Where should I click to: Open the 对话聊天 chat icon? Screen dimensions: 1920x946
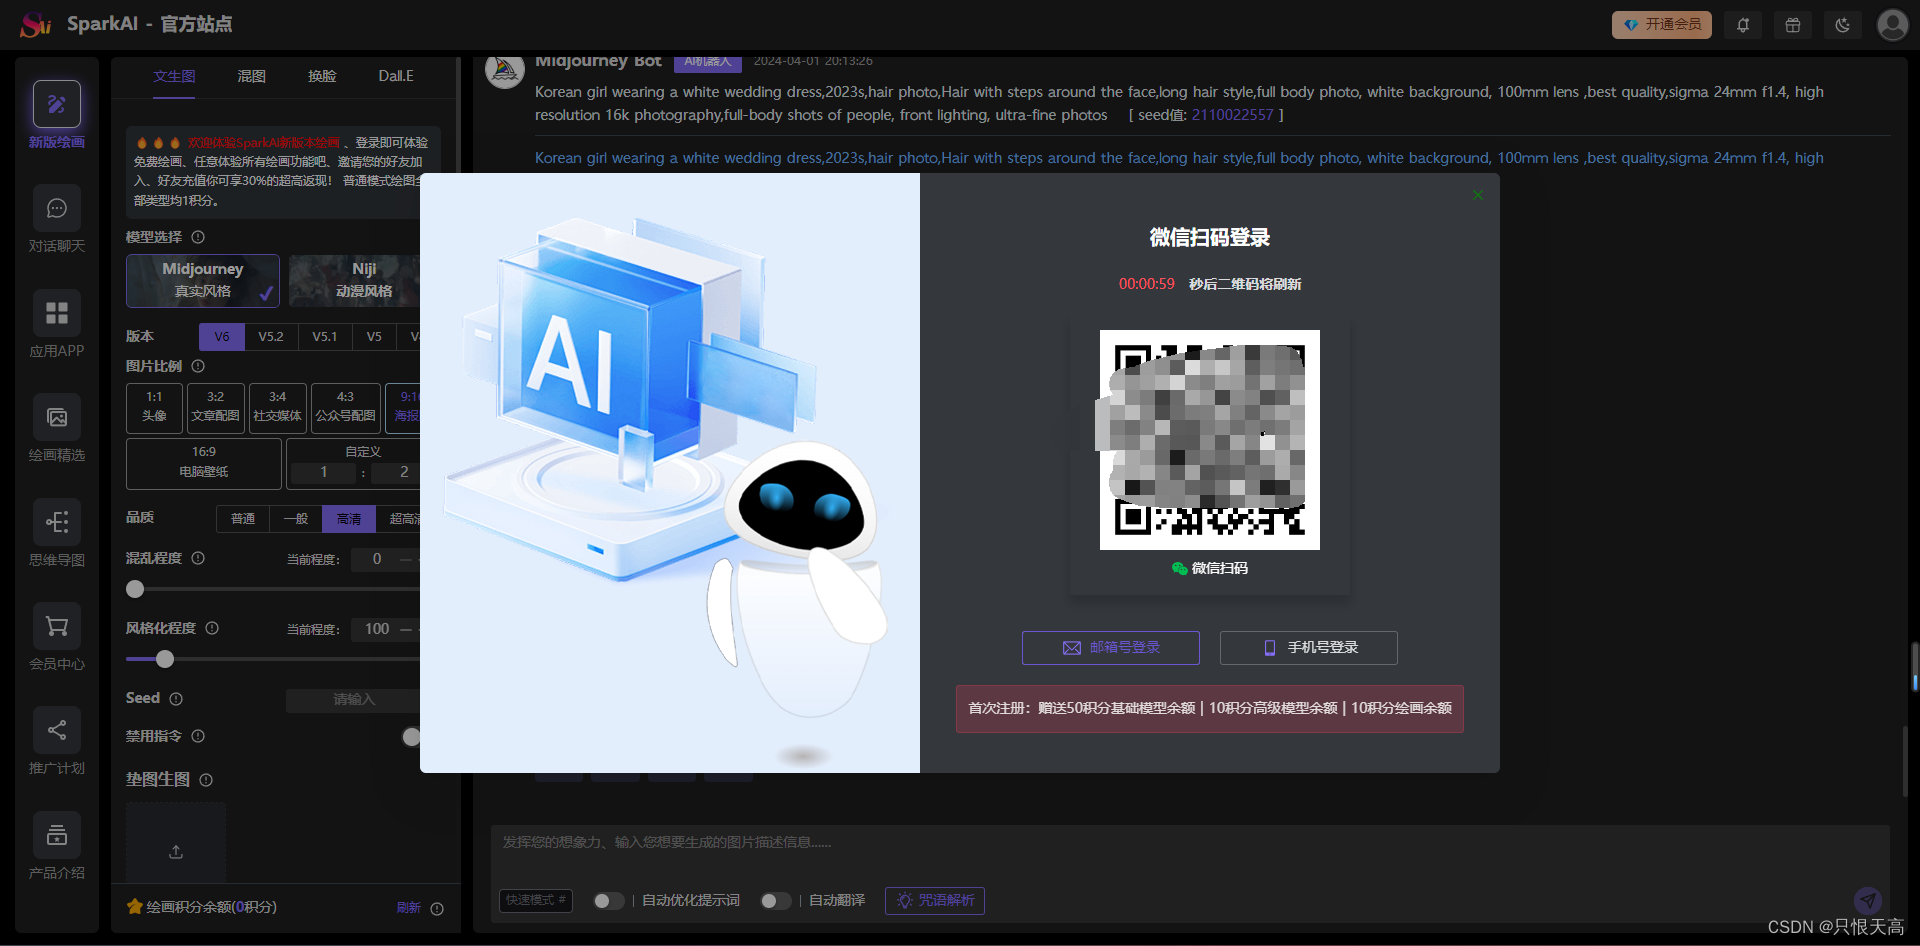pos(57,208)
